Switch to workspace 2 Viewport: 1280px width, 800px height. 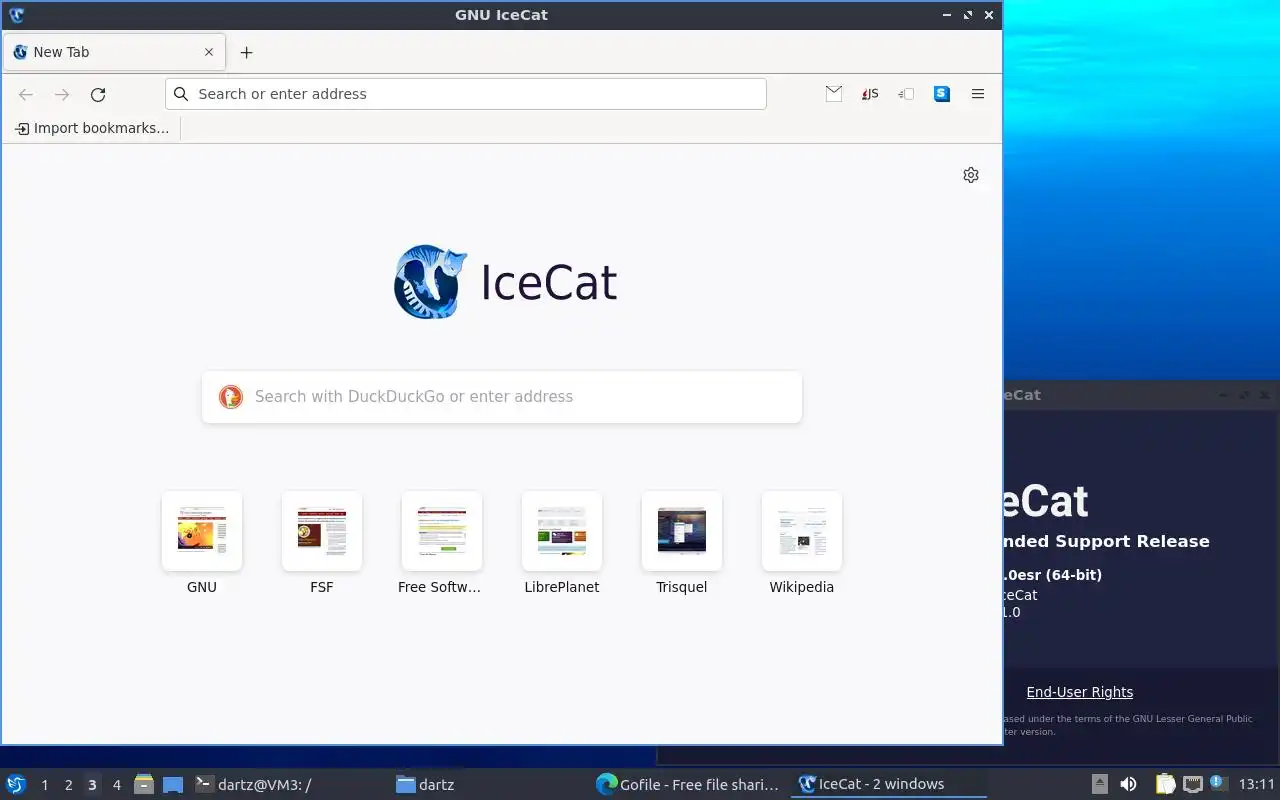(x=69, y=785)
